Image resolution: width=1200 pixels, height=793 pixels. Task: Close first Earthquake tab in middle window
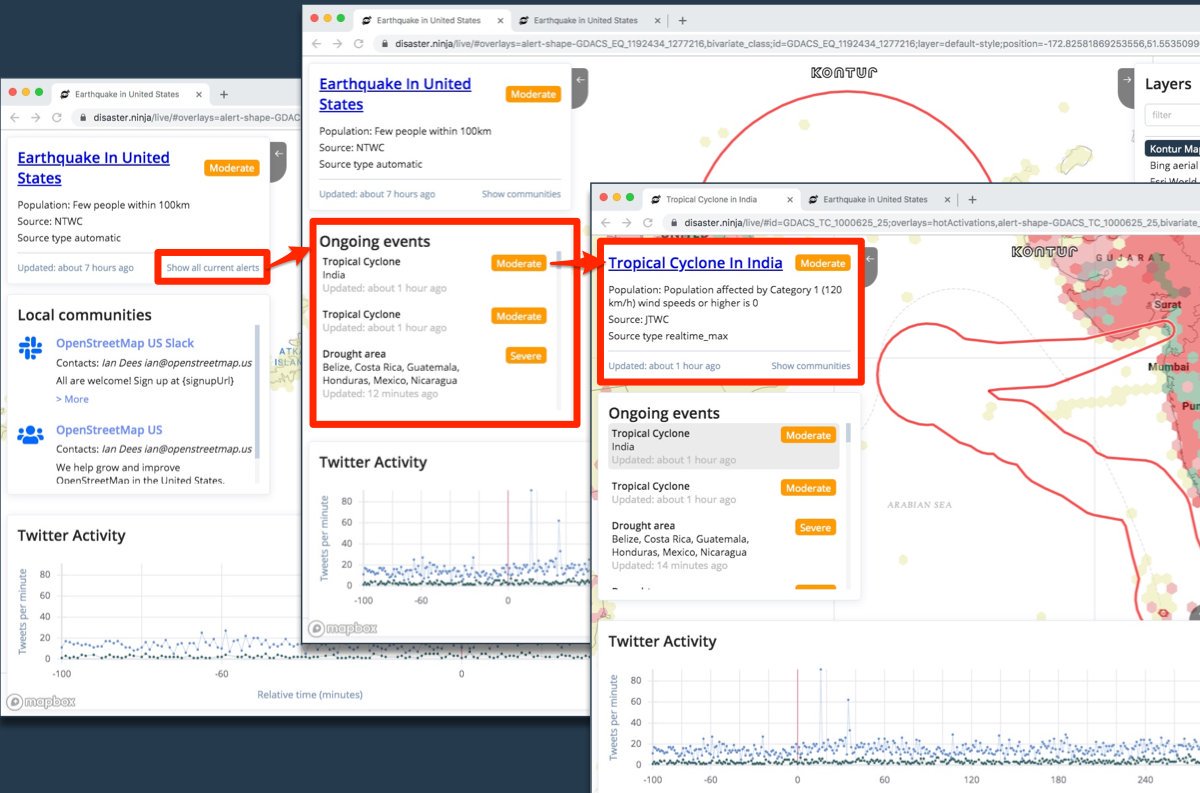500,20
